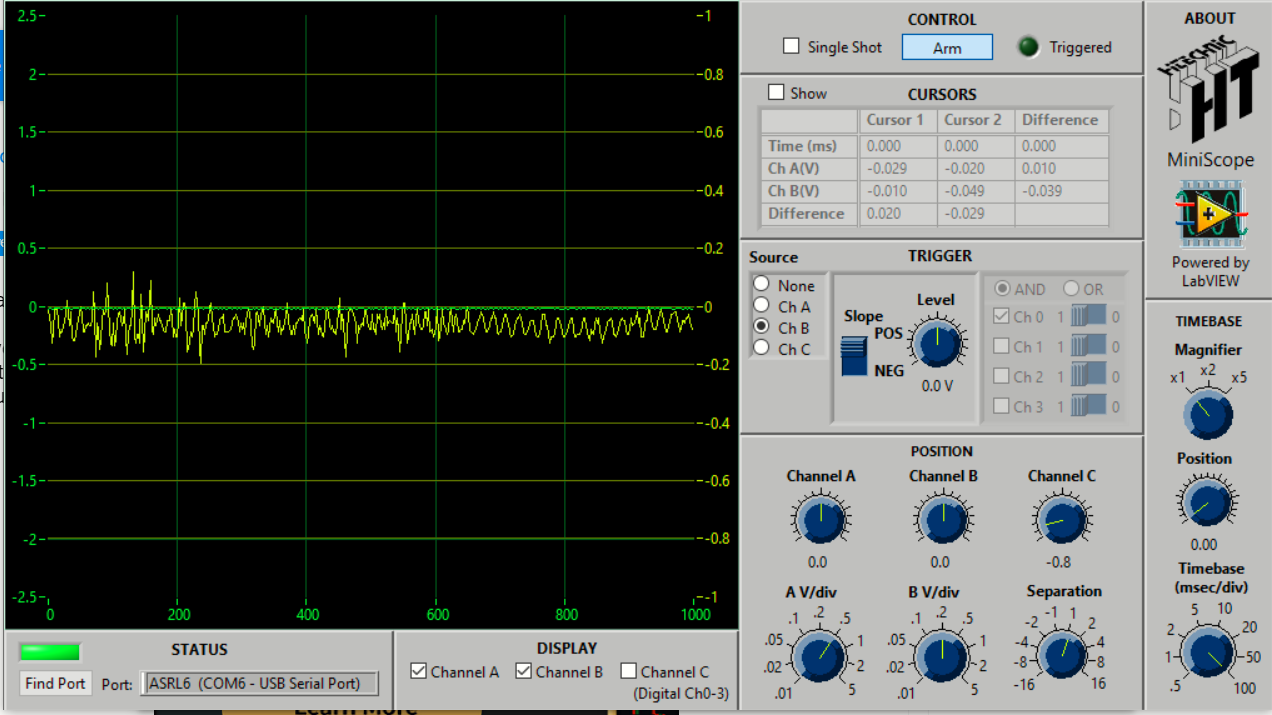Click the Find Port button
The width and height of the screenshot is (1272, 715).
[x=54, y=683]
